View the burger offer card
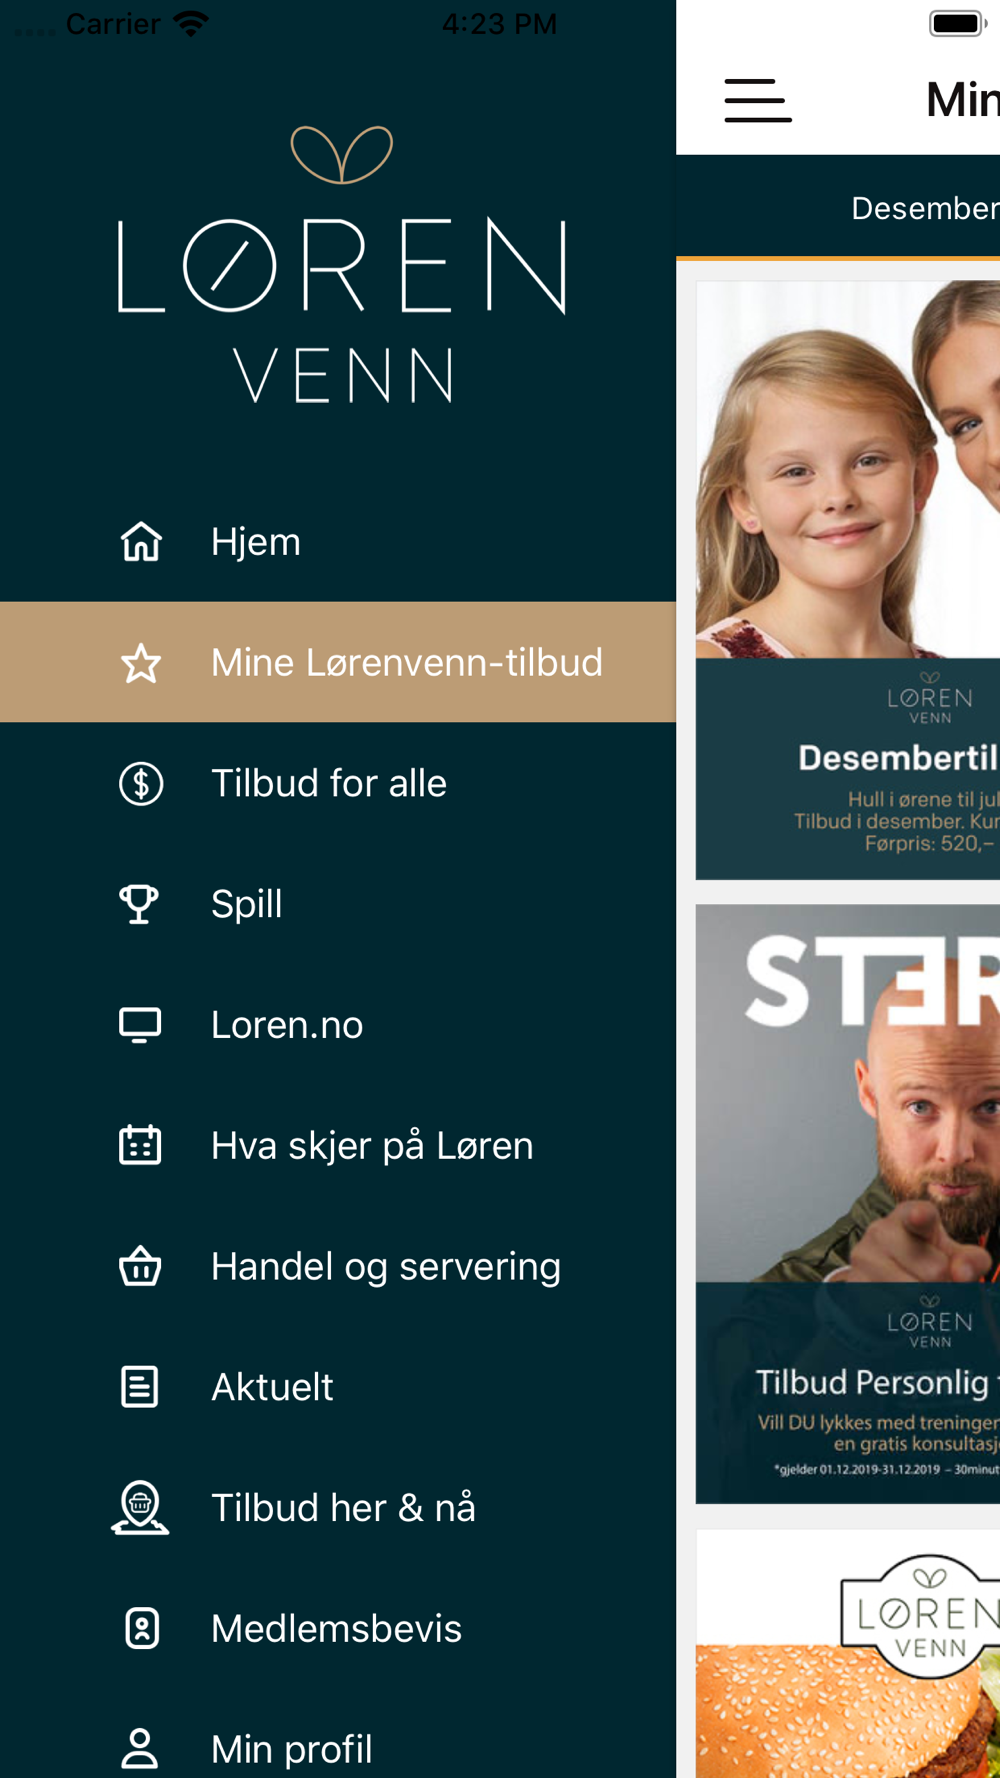 pyautogui.click(x=848, y=1653)
